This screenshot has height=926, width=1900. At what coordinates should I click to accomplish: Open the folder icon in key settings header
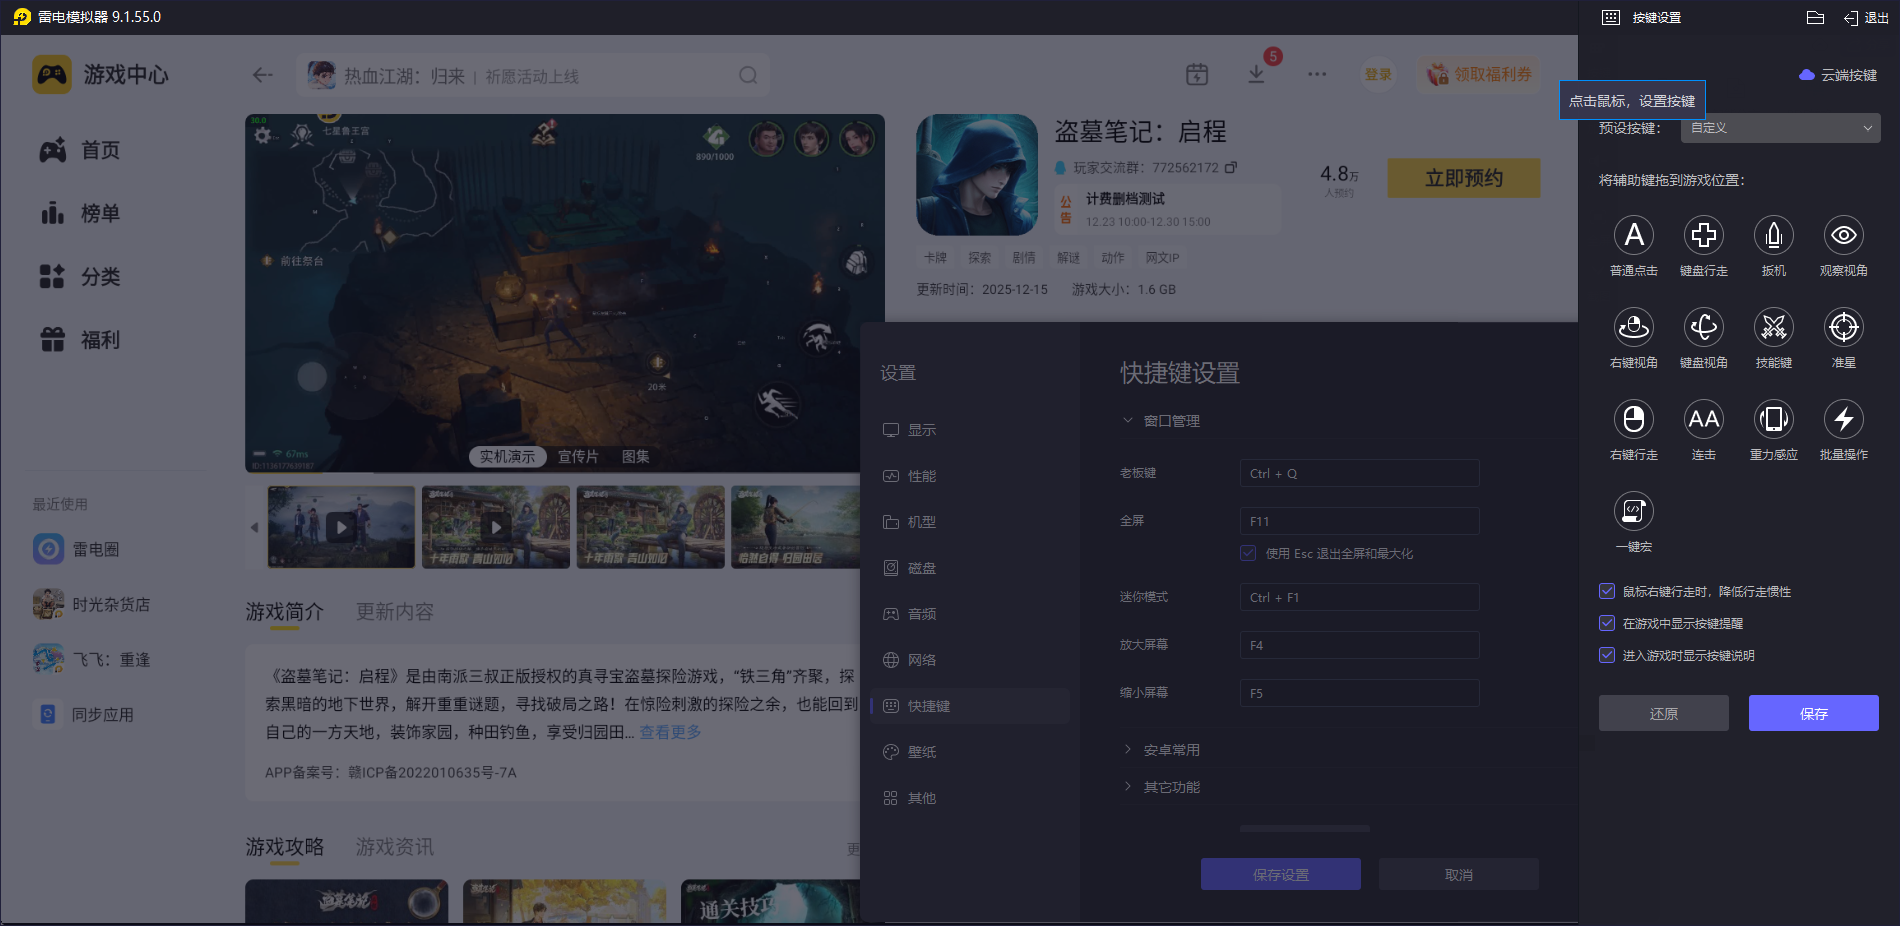[1816, 17]
